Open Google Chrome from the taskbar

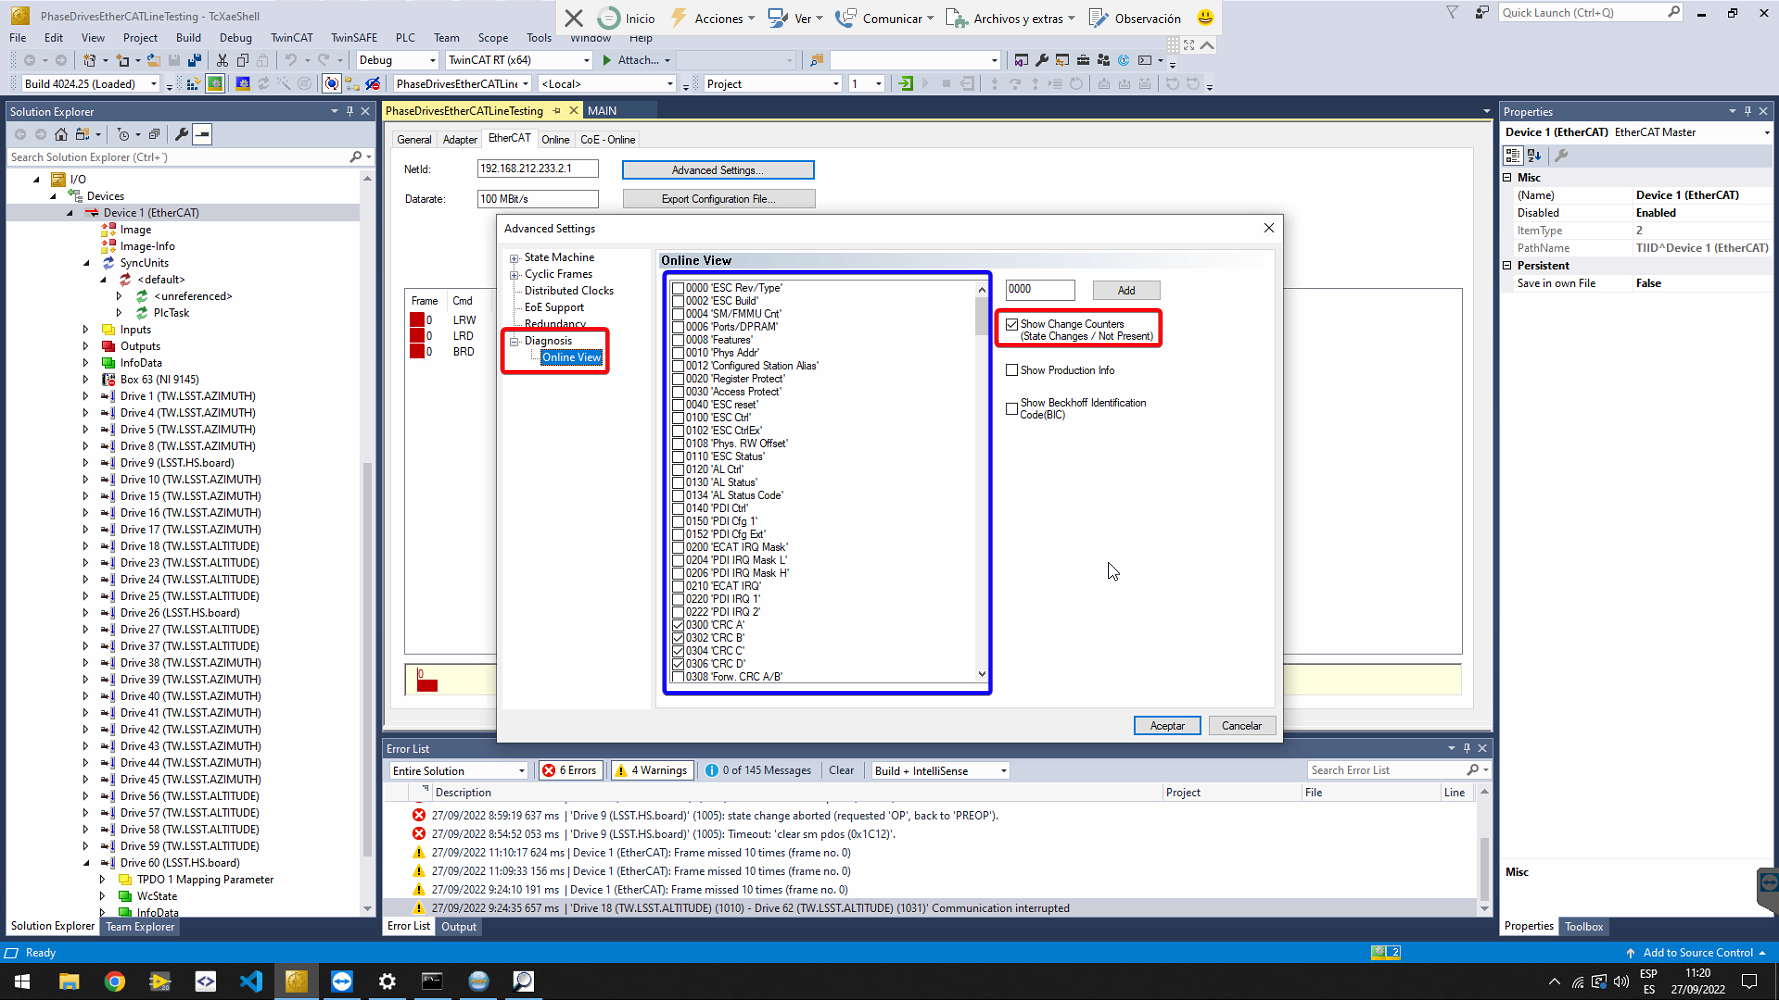click(115, 981)
